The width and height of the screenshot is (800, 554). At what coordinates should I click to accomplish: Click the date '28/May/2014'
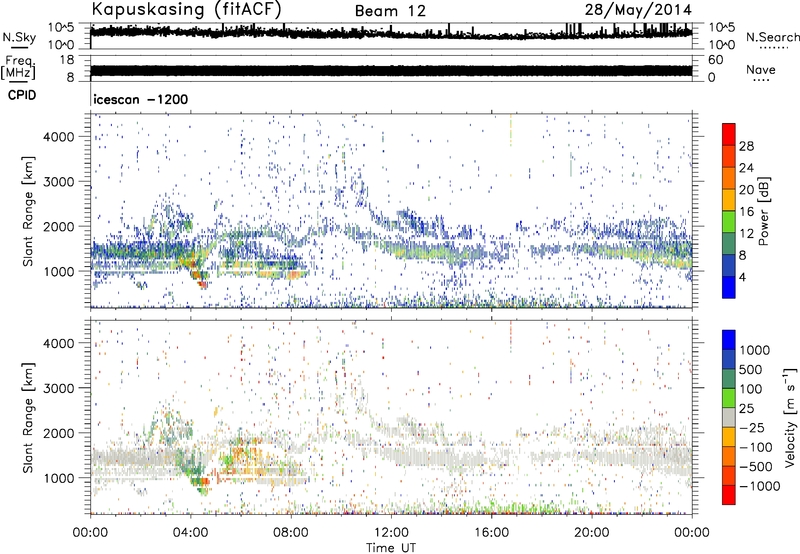click(x=638, y=9)
